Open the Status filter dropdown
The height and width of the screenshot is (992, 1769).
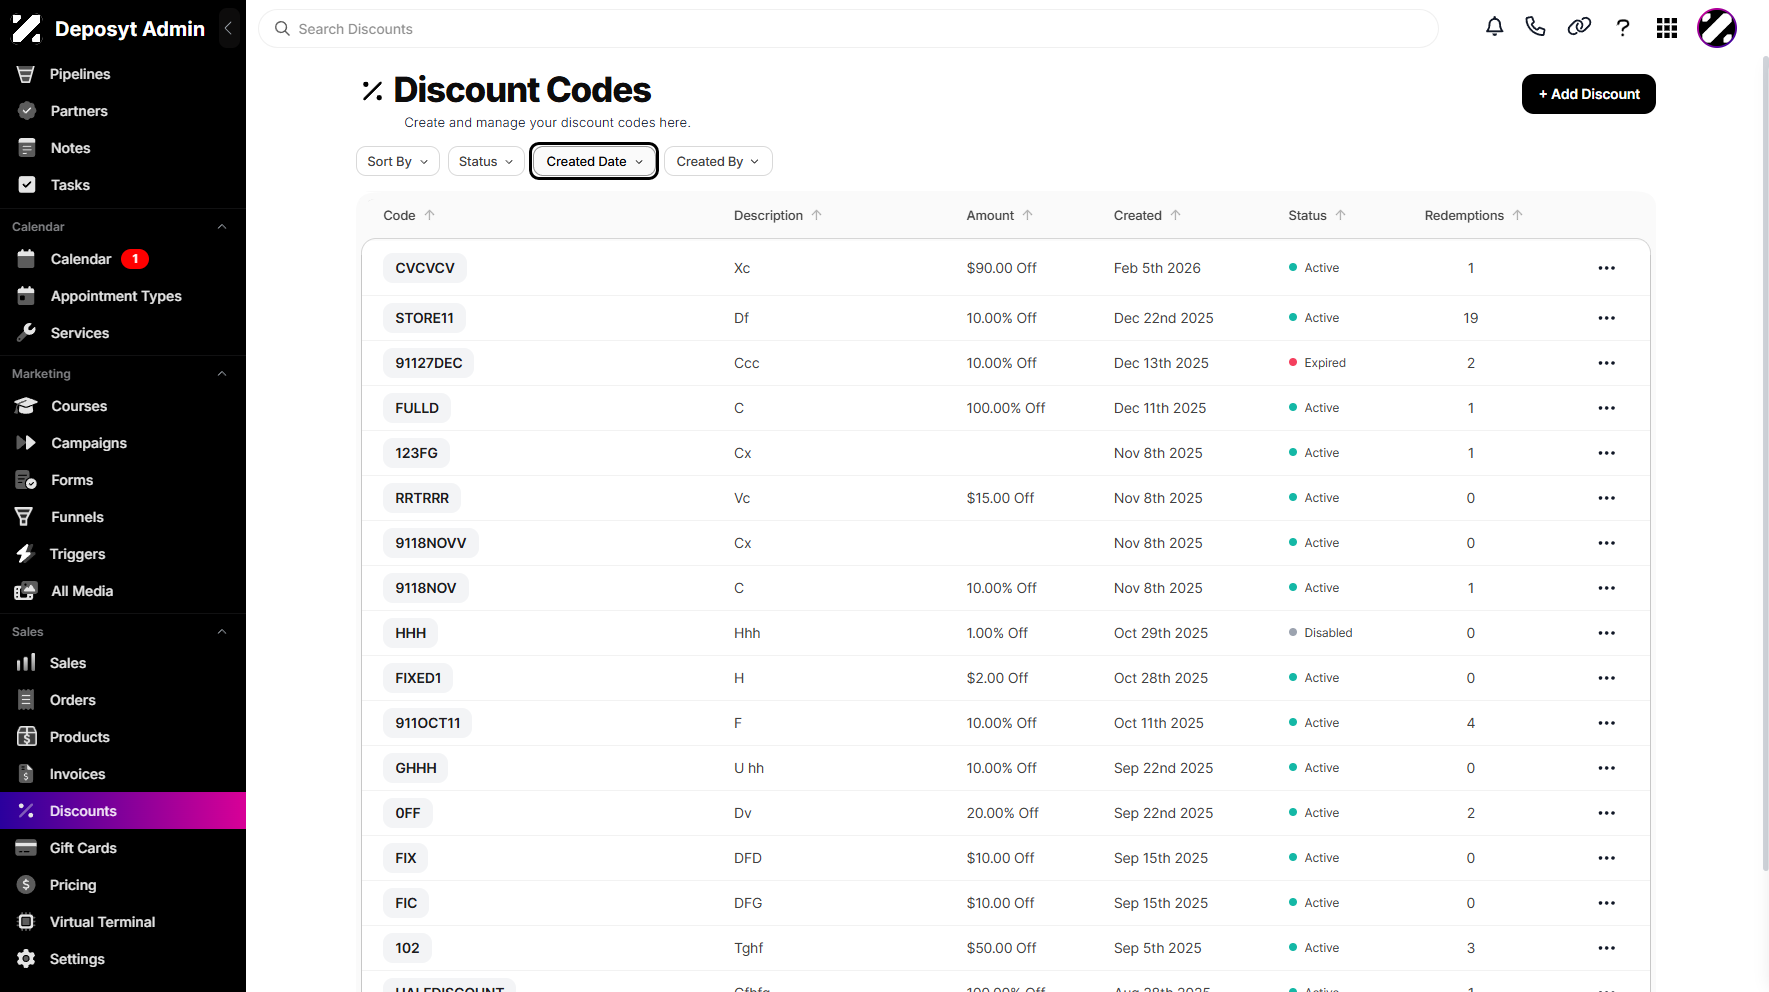486,161
